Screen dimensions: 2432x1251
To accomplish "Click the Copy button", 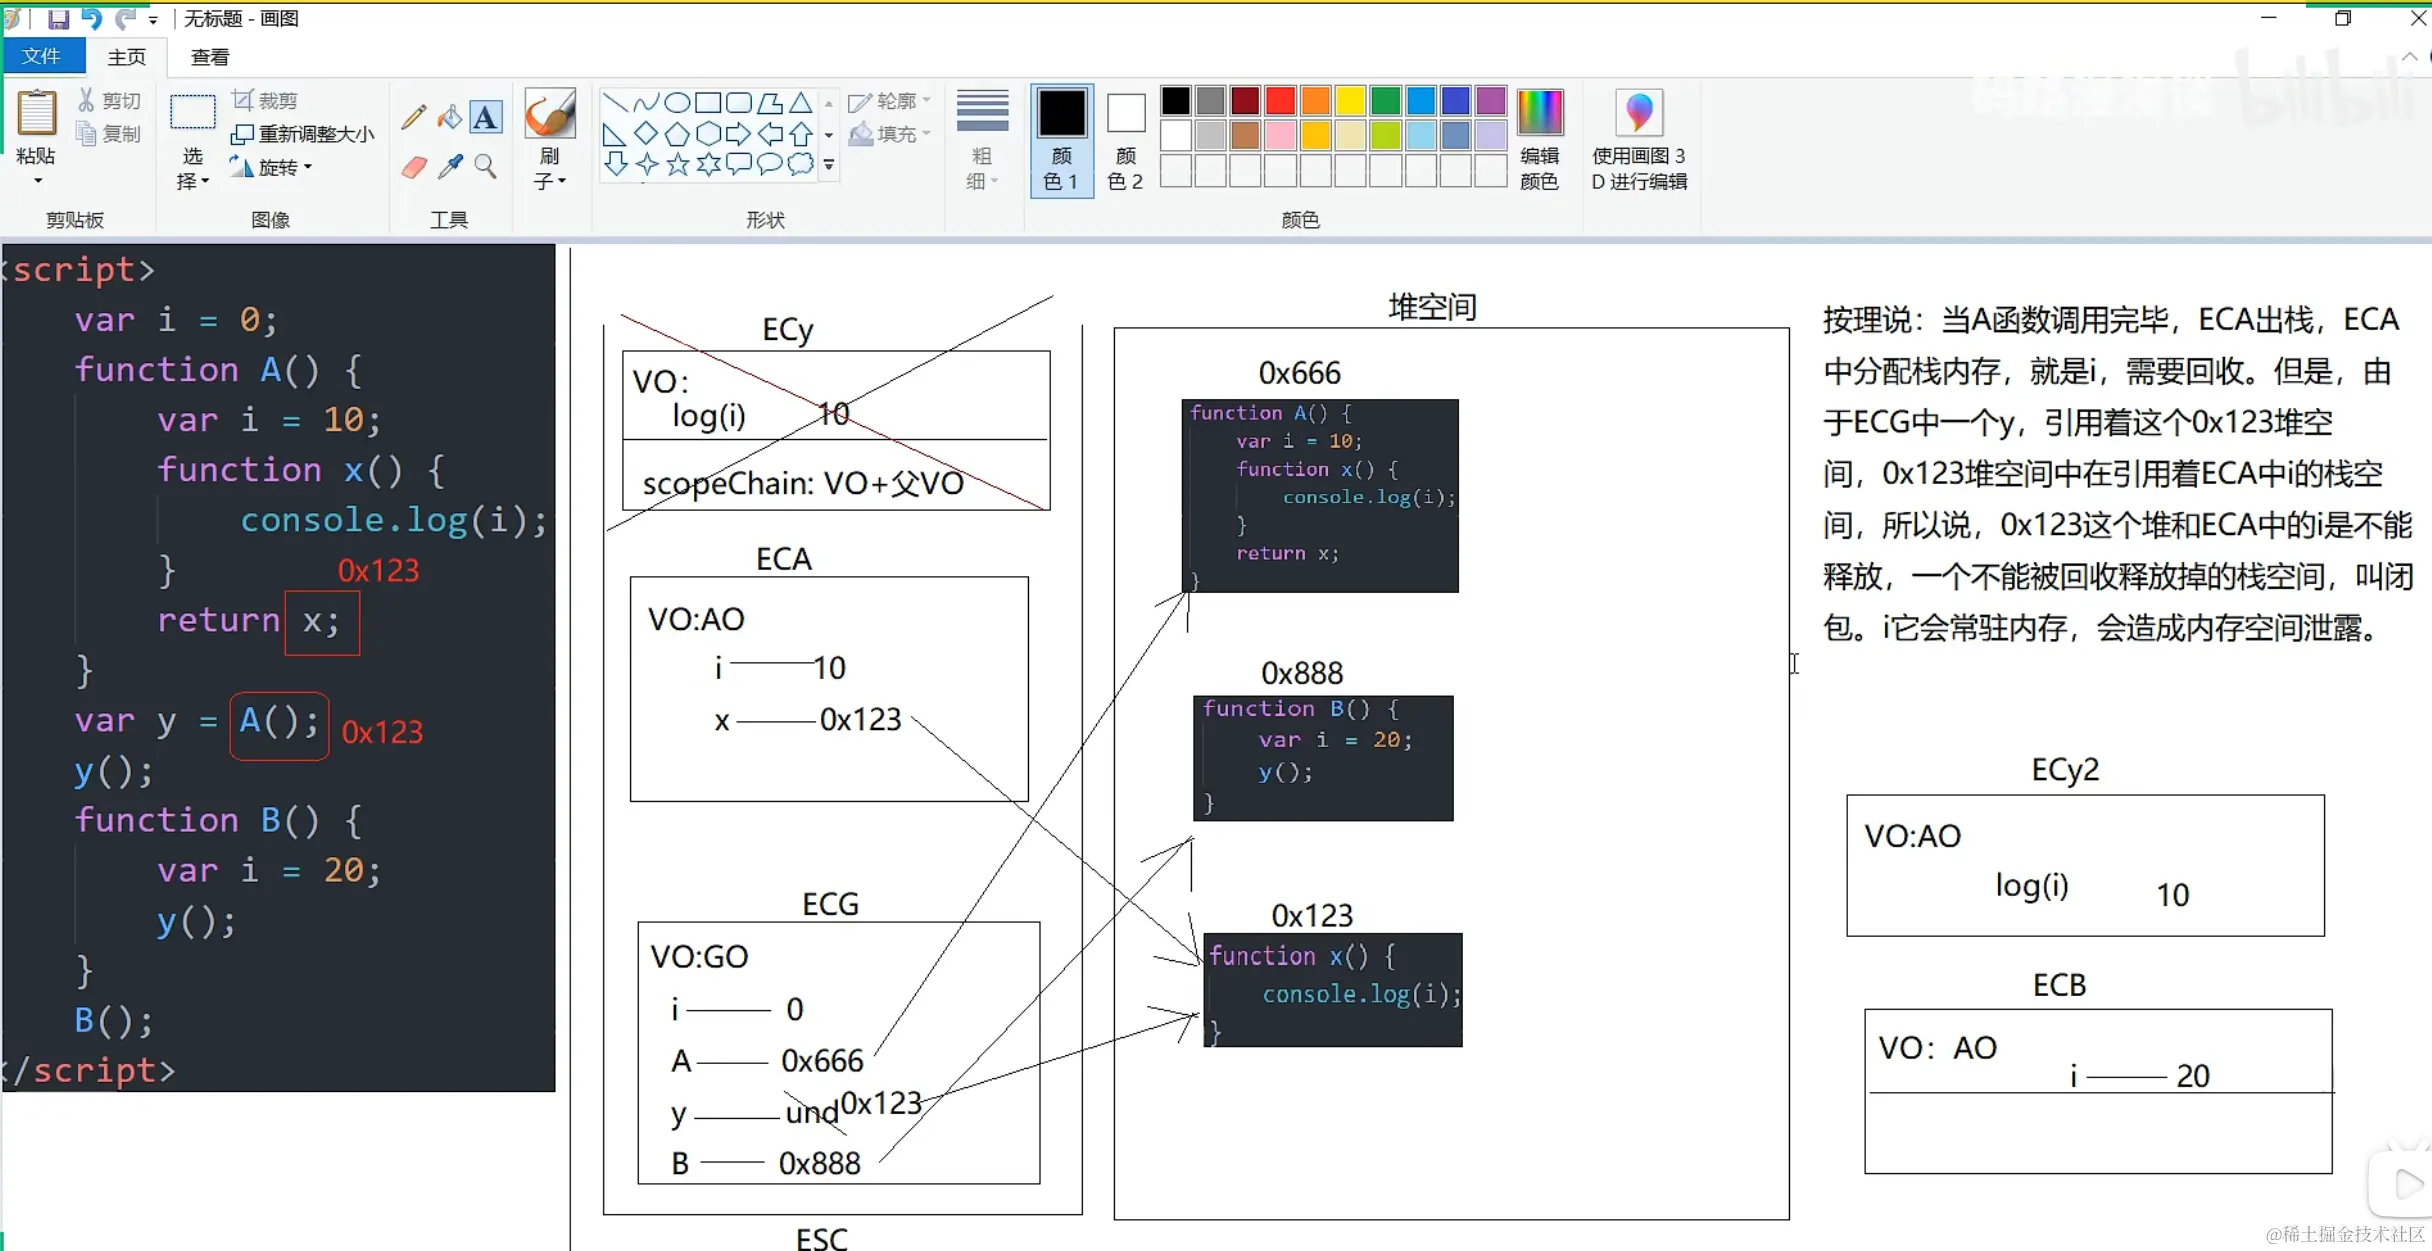I will point(110,133).
